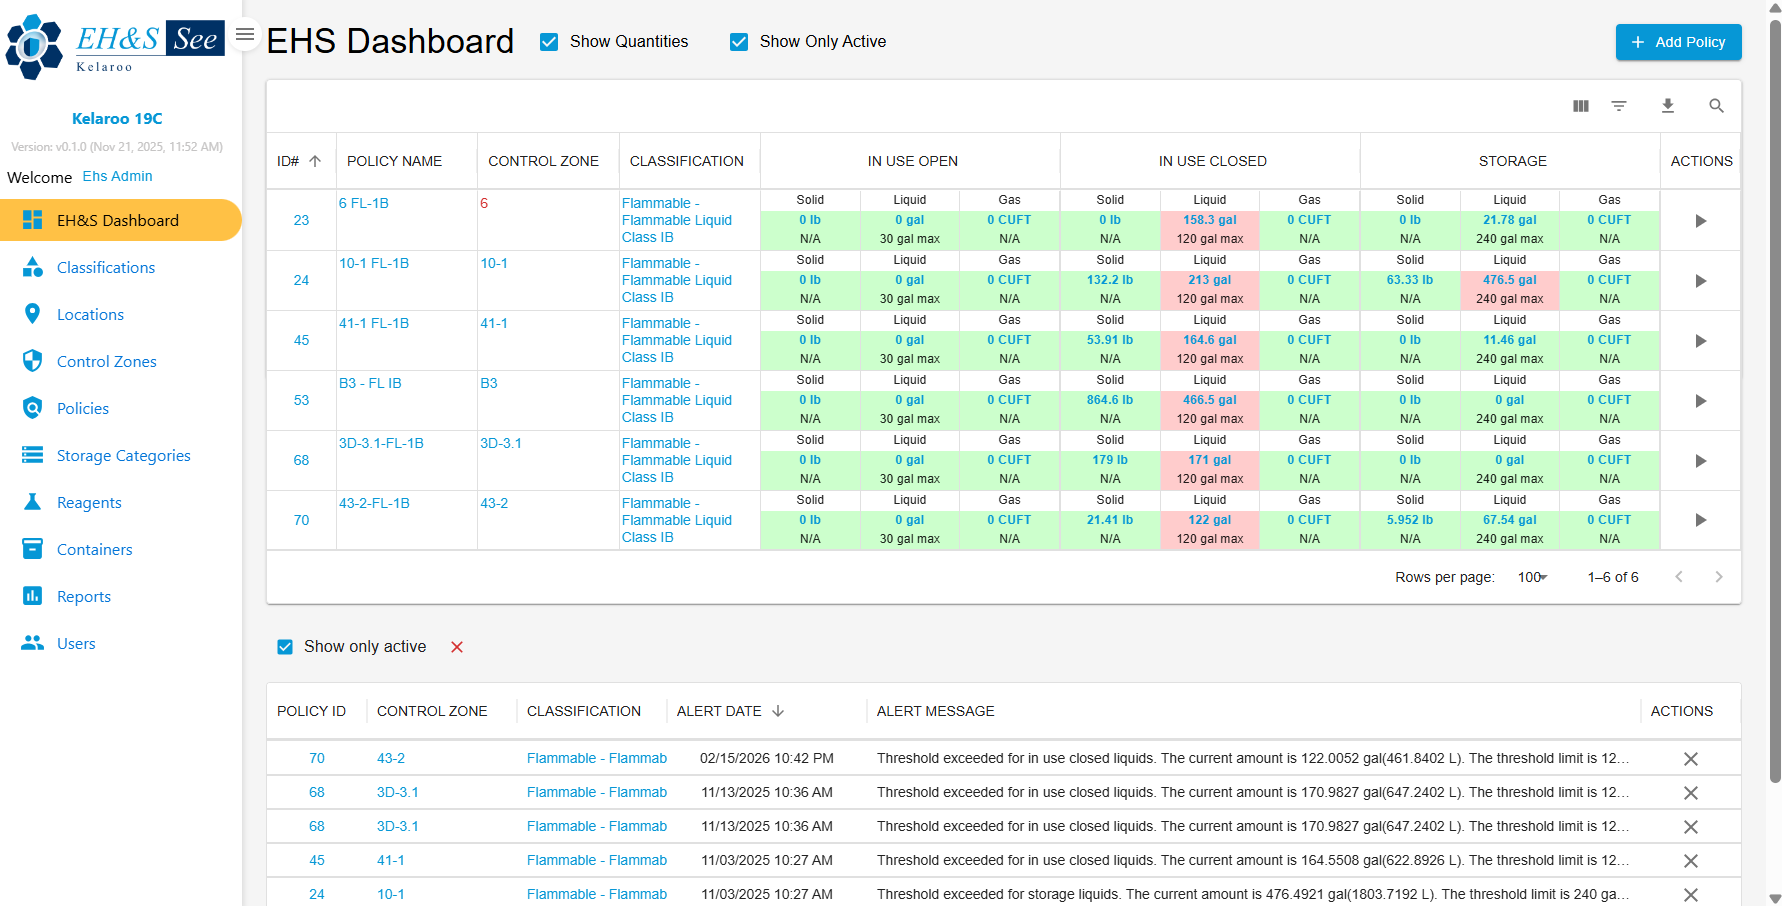Click the Add Policy button
1782x906 pixels.
point(1678,42)
